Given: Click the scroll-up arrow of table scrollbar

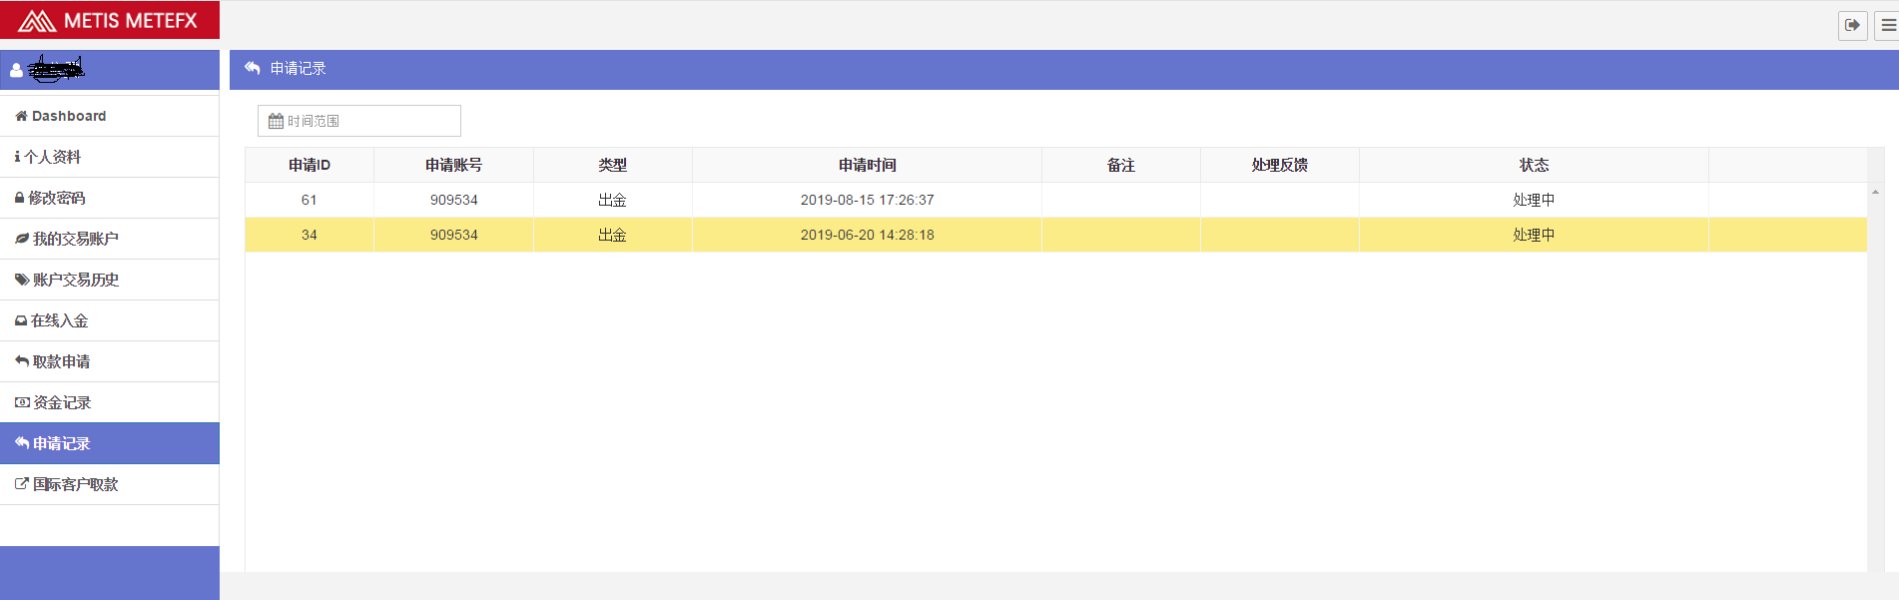Looking at the screenshot, I should click(1875, 192).
